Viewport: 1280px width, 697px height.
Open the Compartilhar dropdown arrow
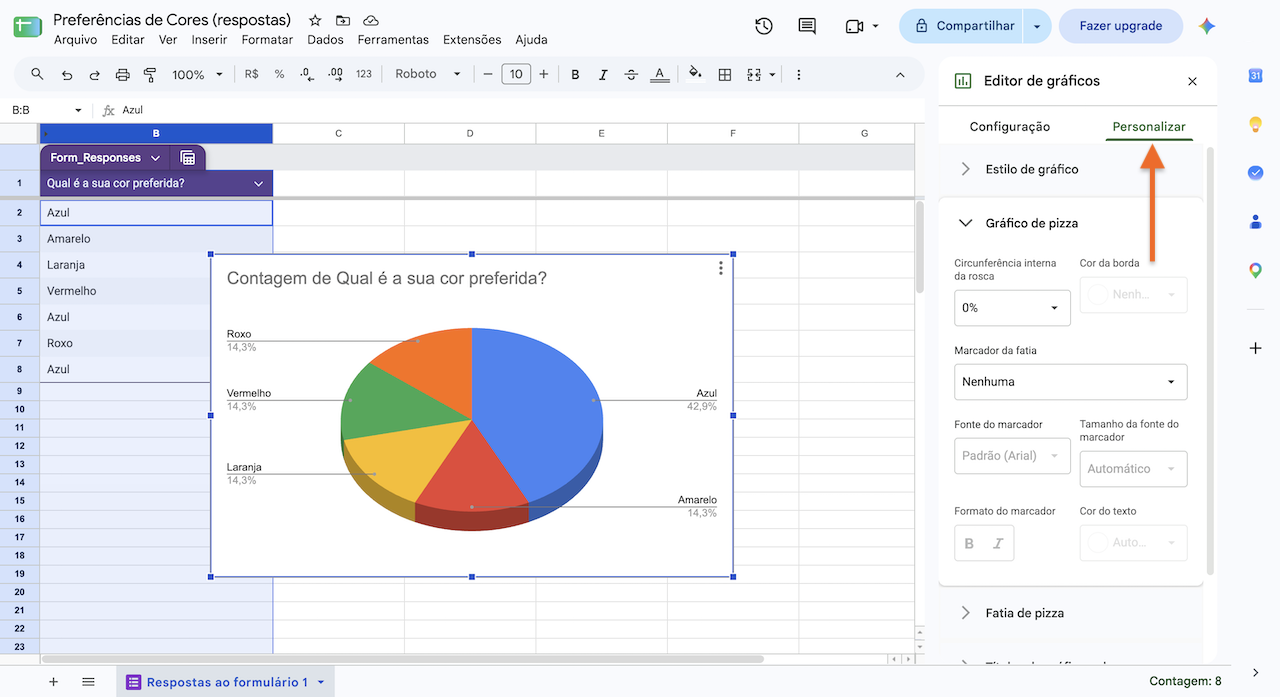tap(1037, 26)
